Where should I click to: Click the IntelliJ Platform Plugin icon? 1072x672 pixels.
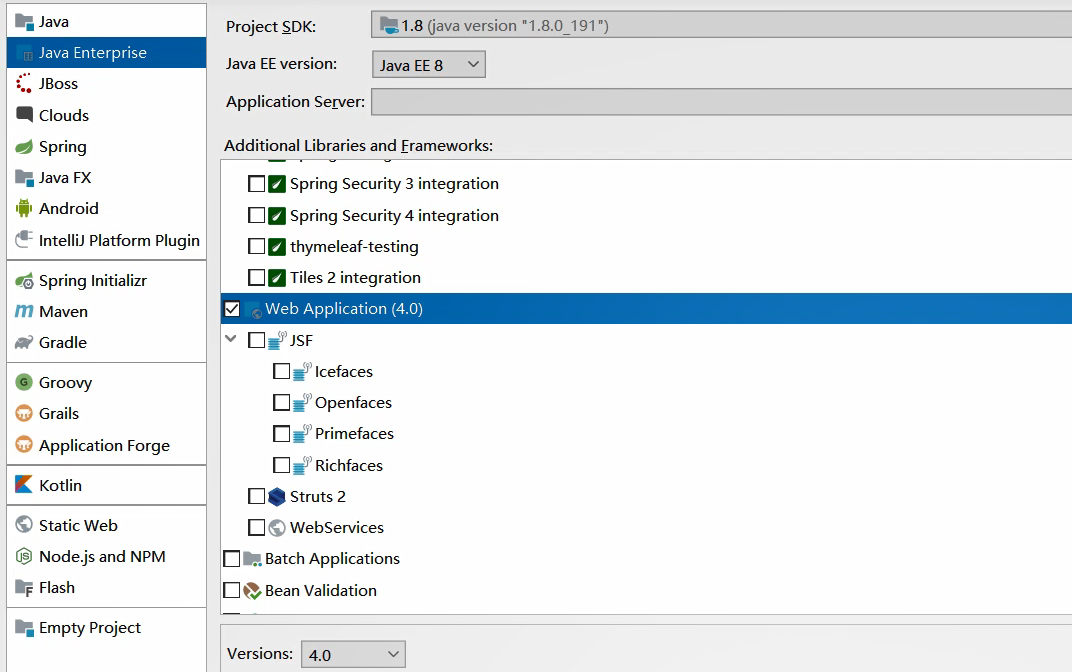coord(24,240)
